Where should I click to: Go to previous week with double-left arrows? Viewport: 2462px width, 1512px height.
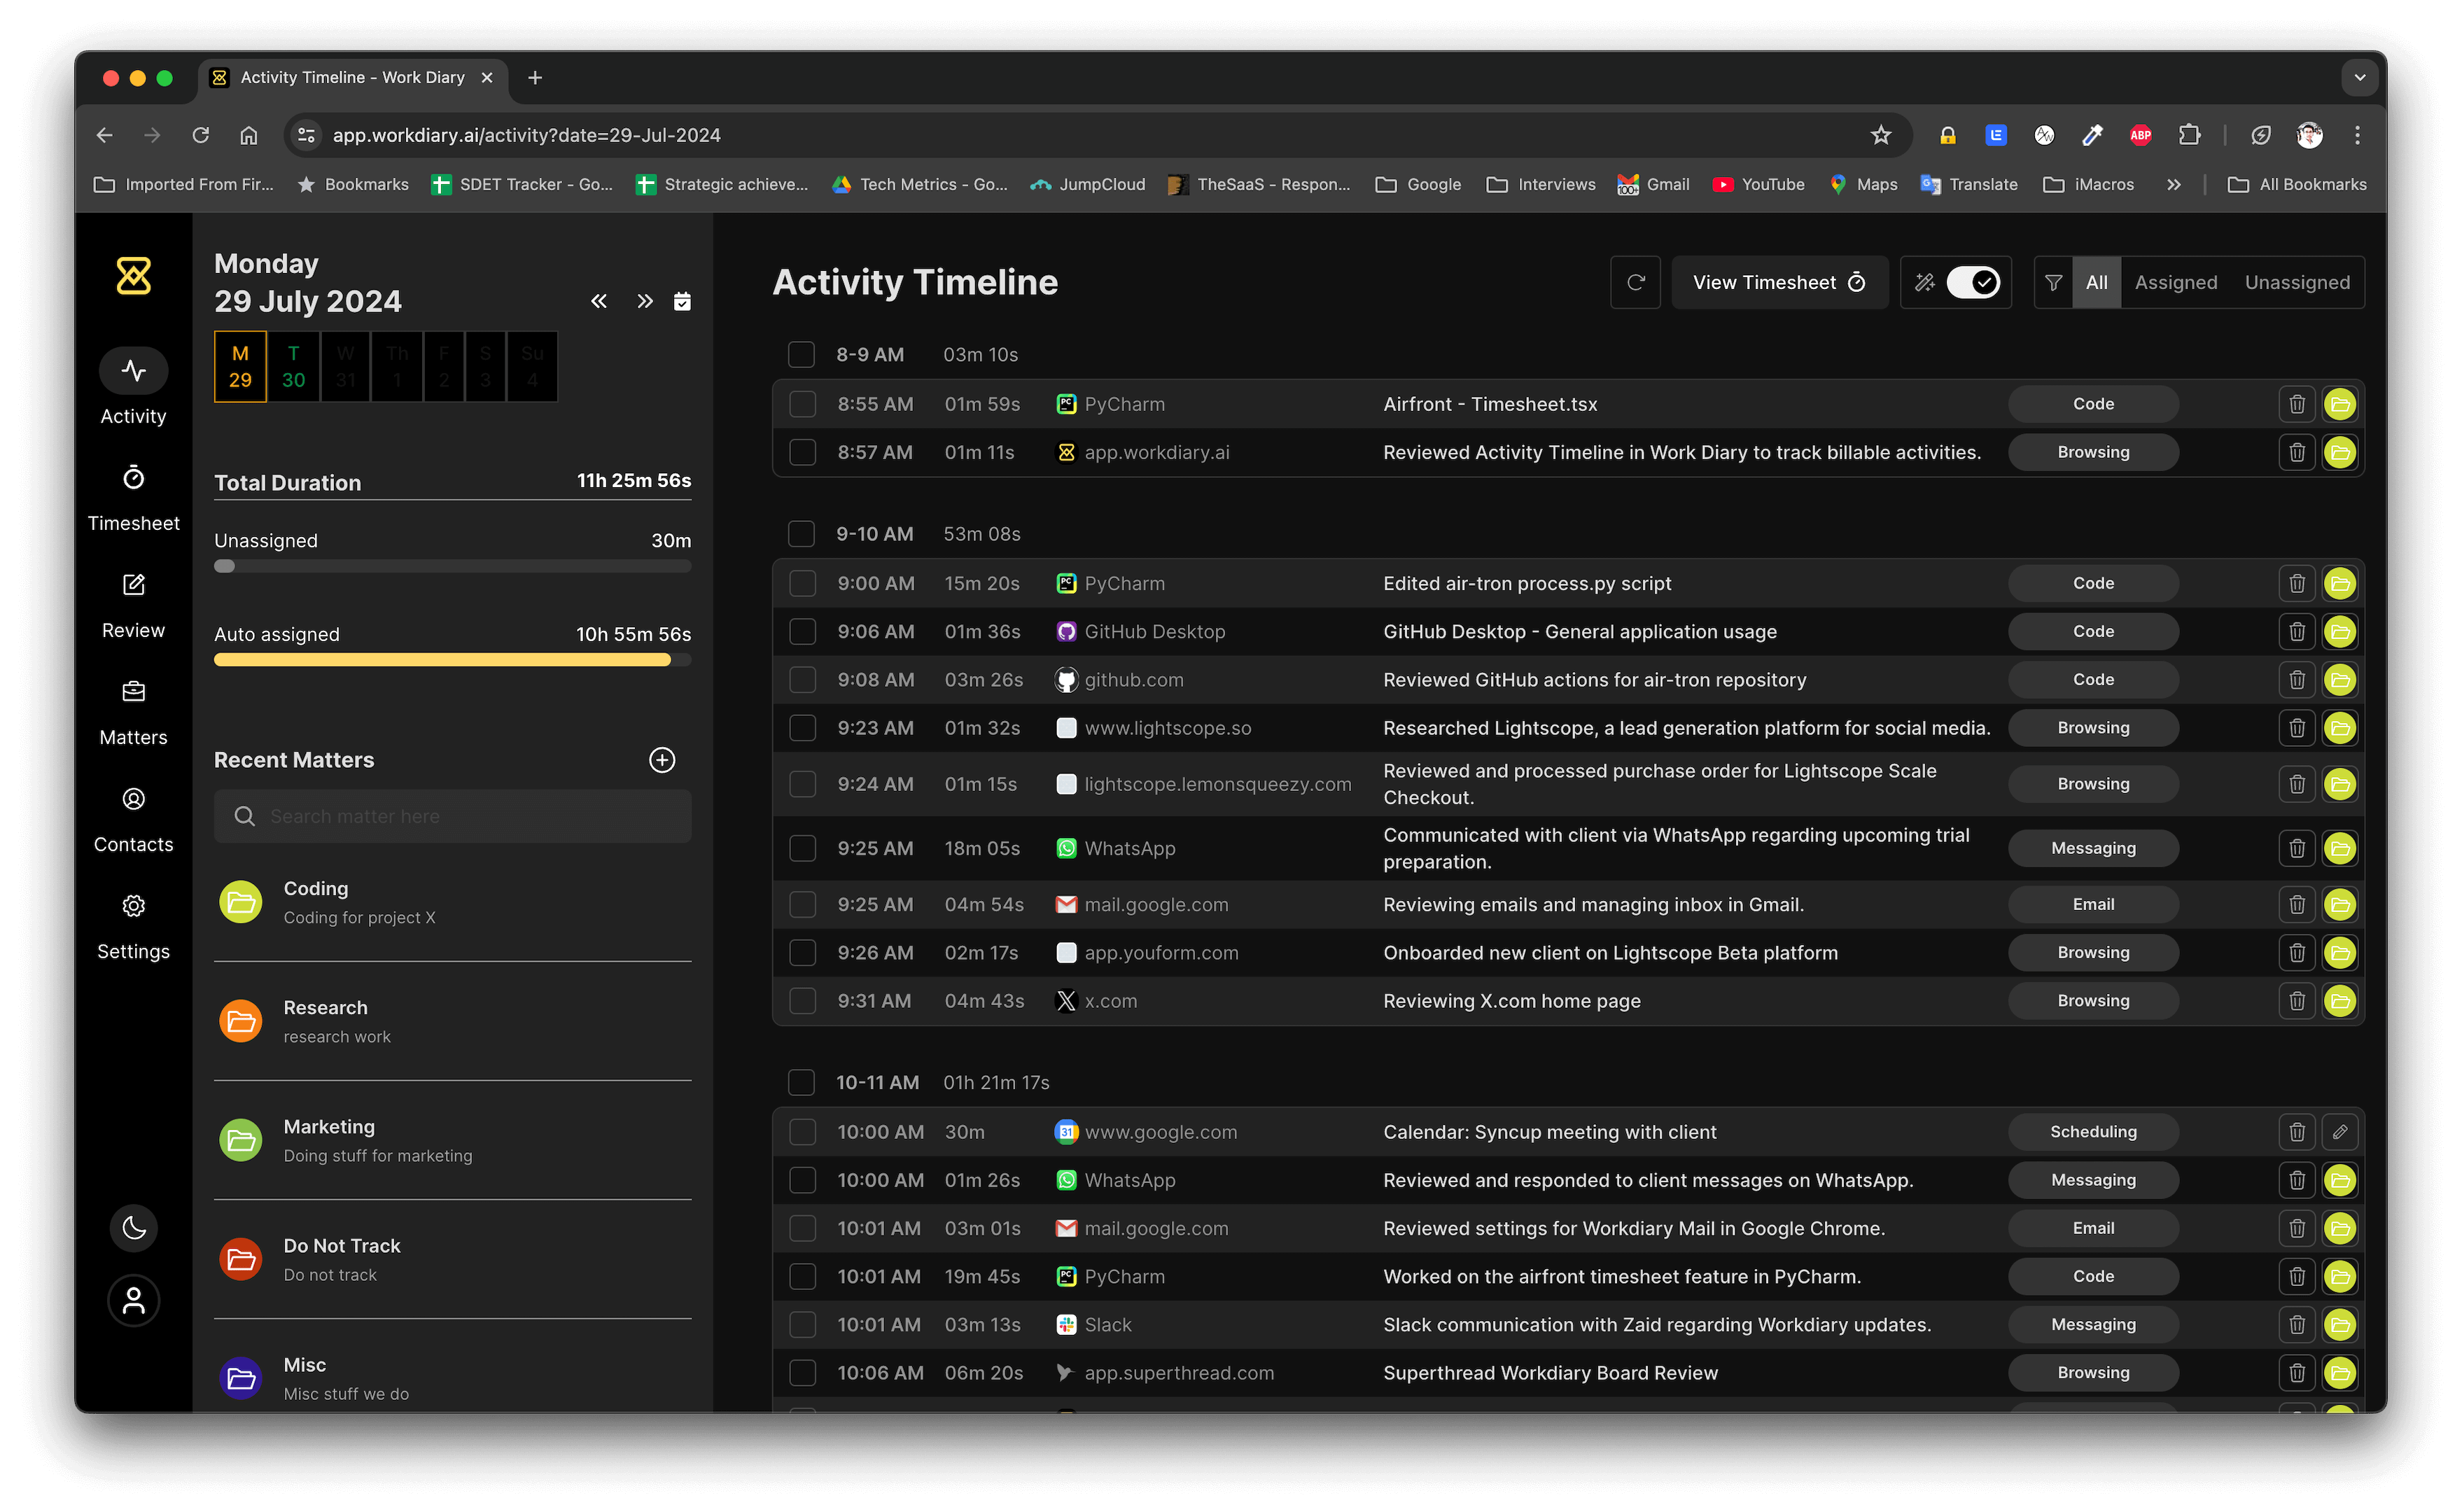click(x=599, y=301)
